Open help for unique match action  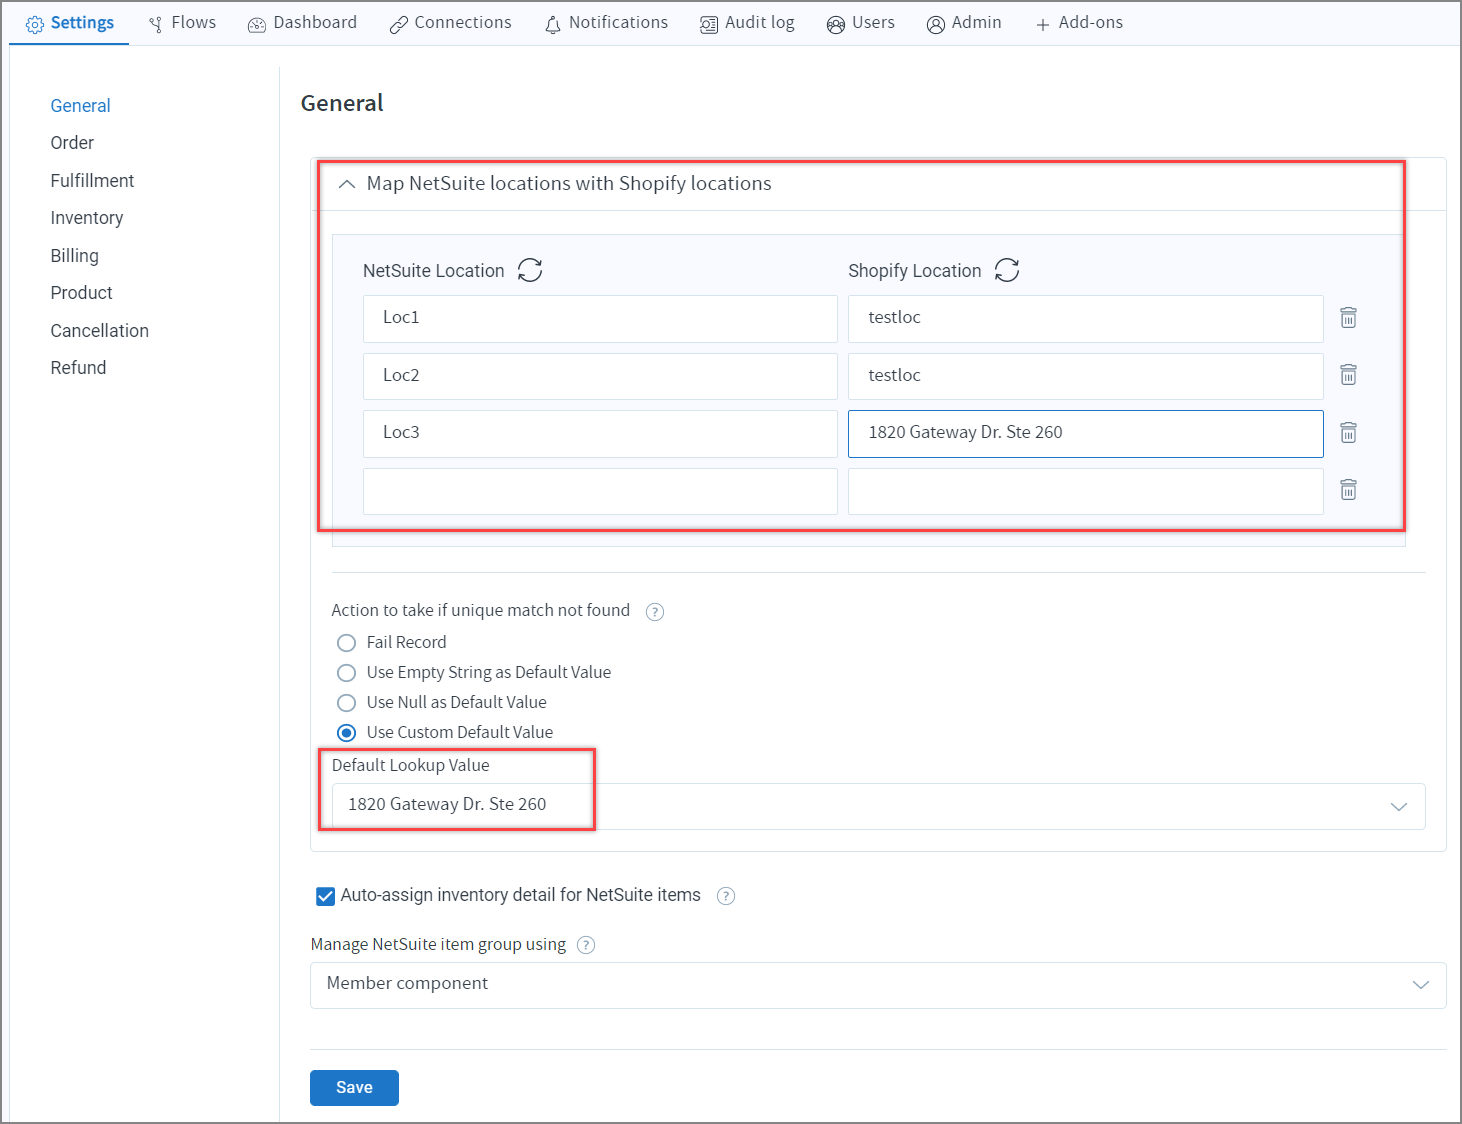[x=655, y=612]
